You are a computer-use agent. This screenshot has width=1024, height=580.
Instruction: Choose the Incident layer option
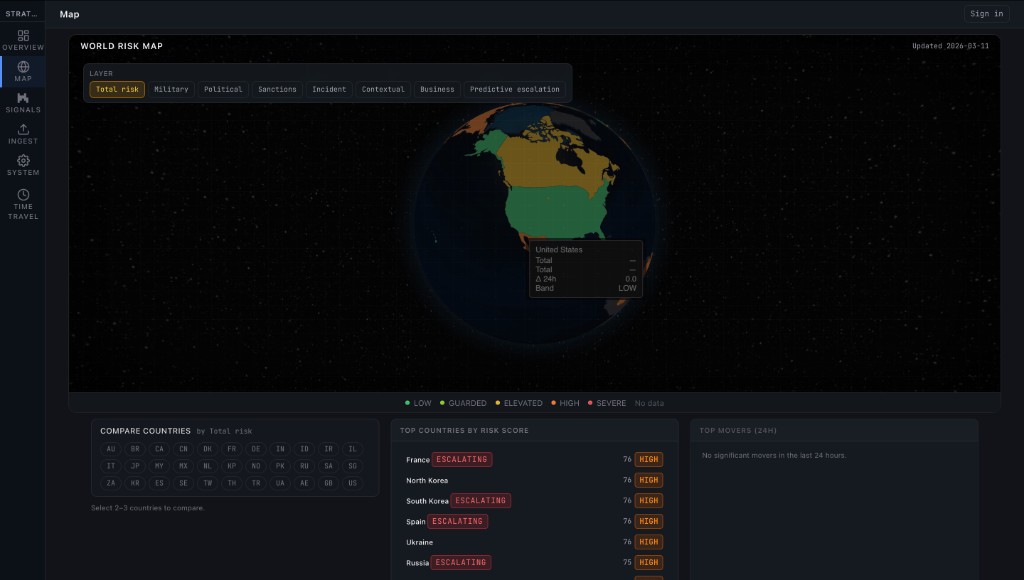click(329, 89)
